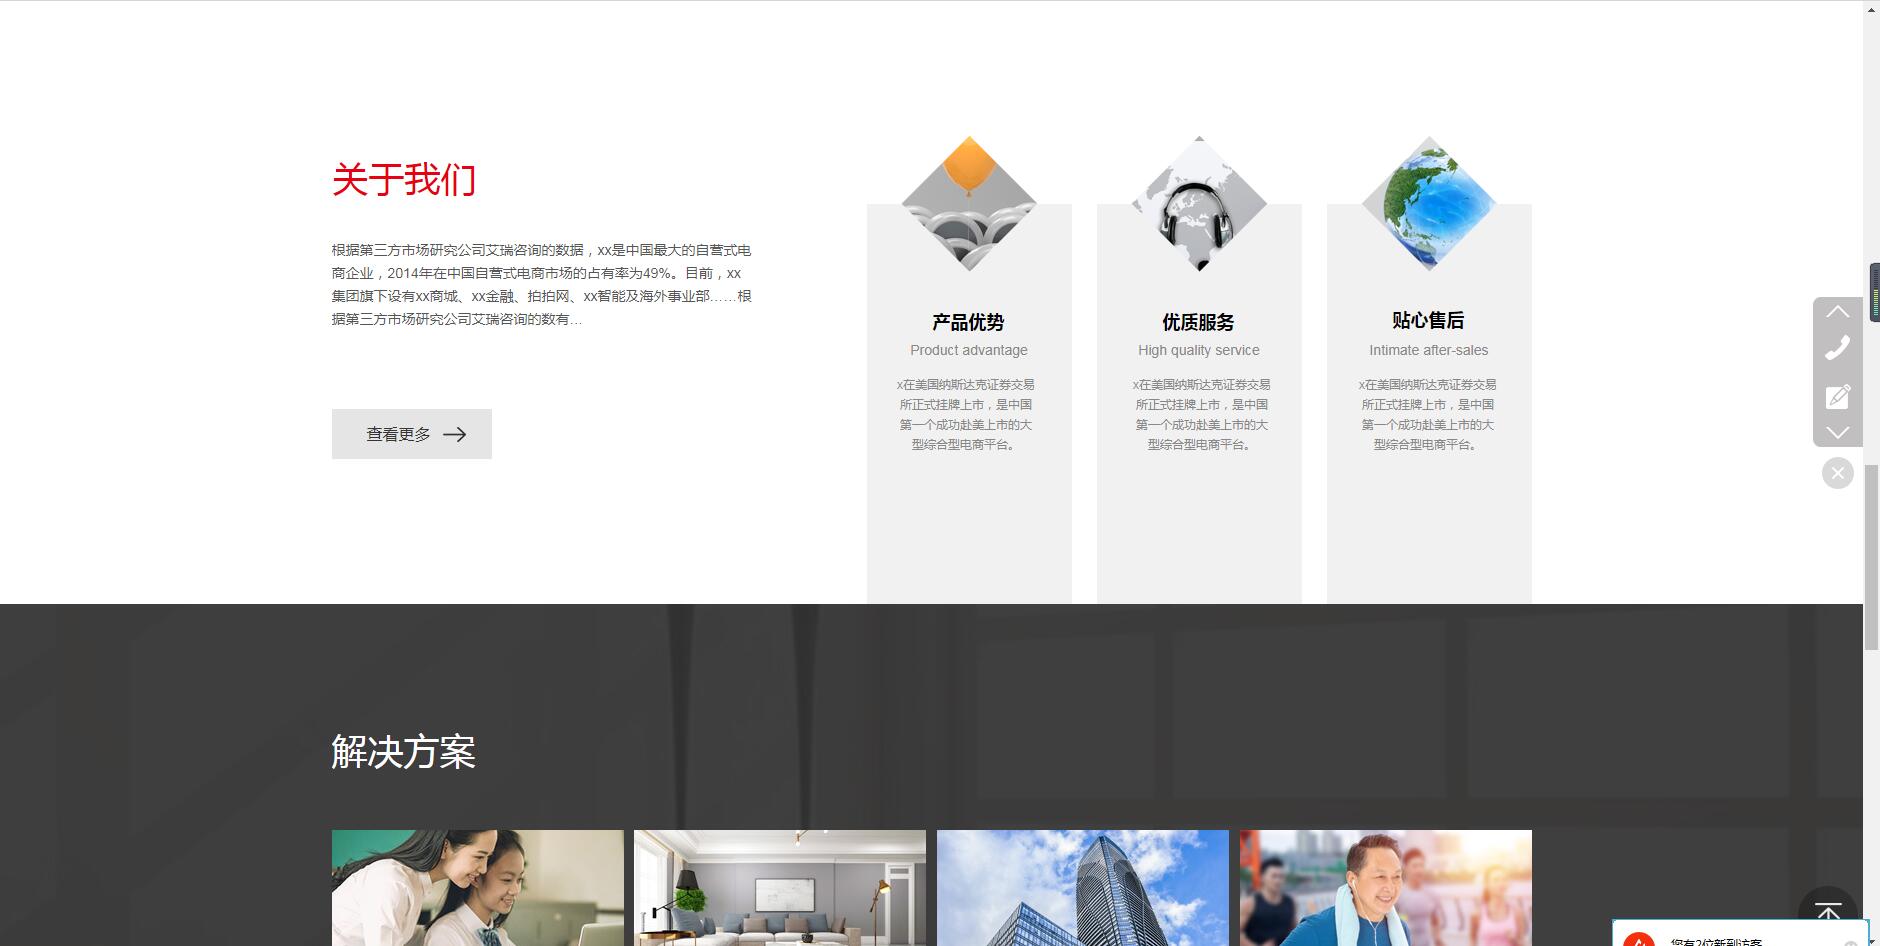Click the globe earth diamond icon
The width and height of the screenshot is (1880, 946).
click(1429, 204)
